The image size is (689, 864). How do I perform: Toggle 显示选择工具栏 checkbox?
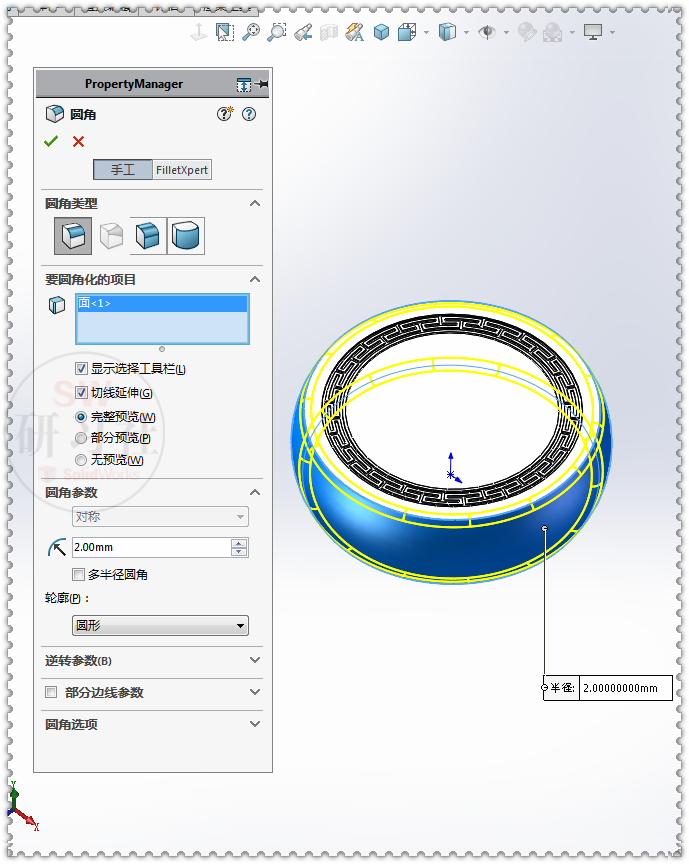pos(81,369)
